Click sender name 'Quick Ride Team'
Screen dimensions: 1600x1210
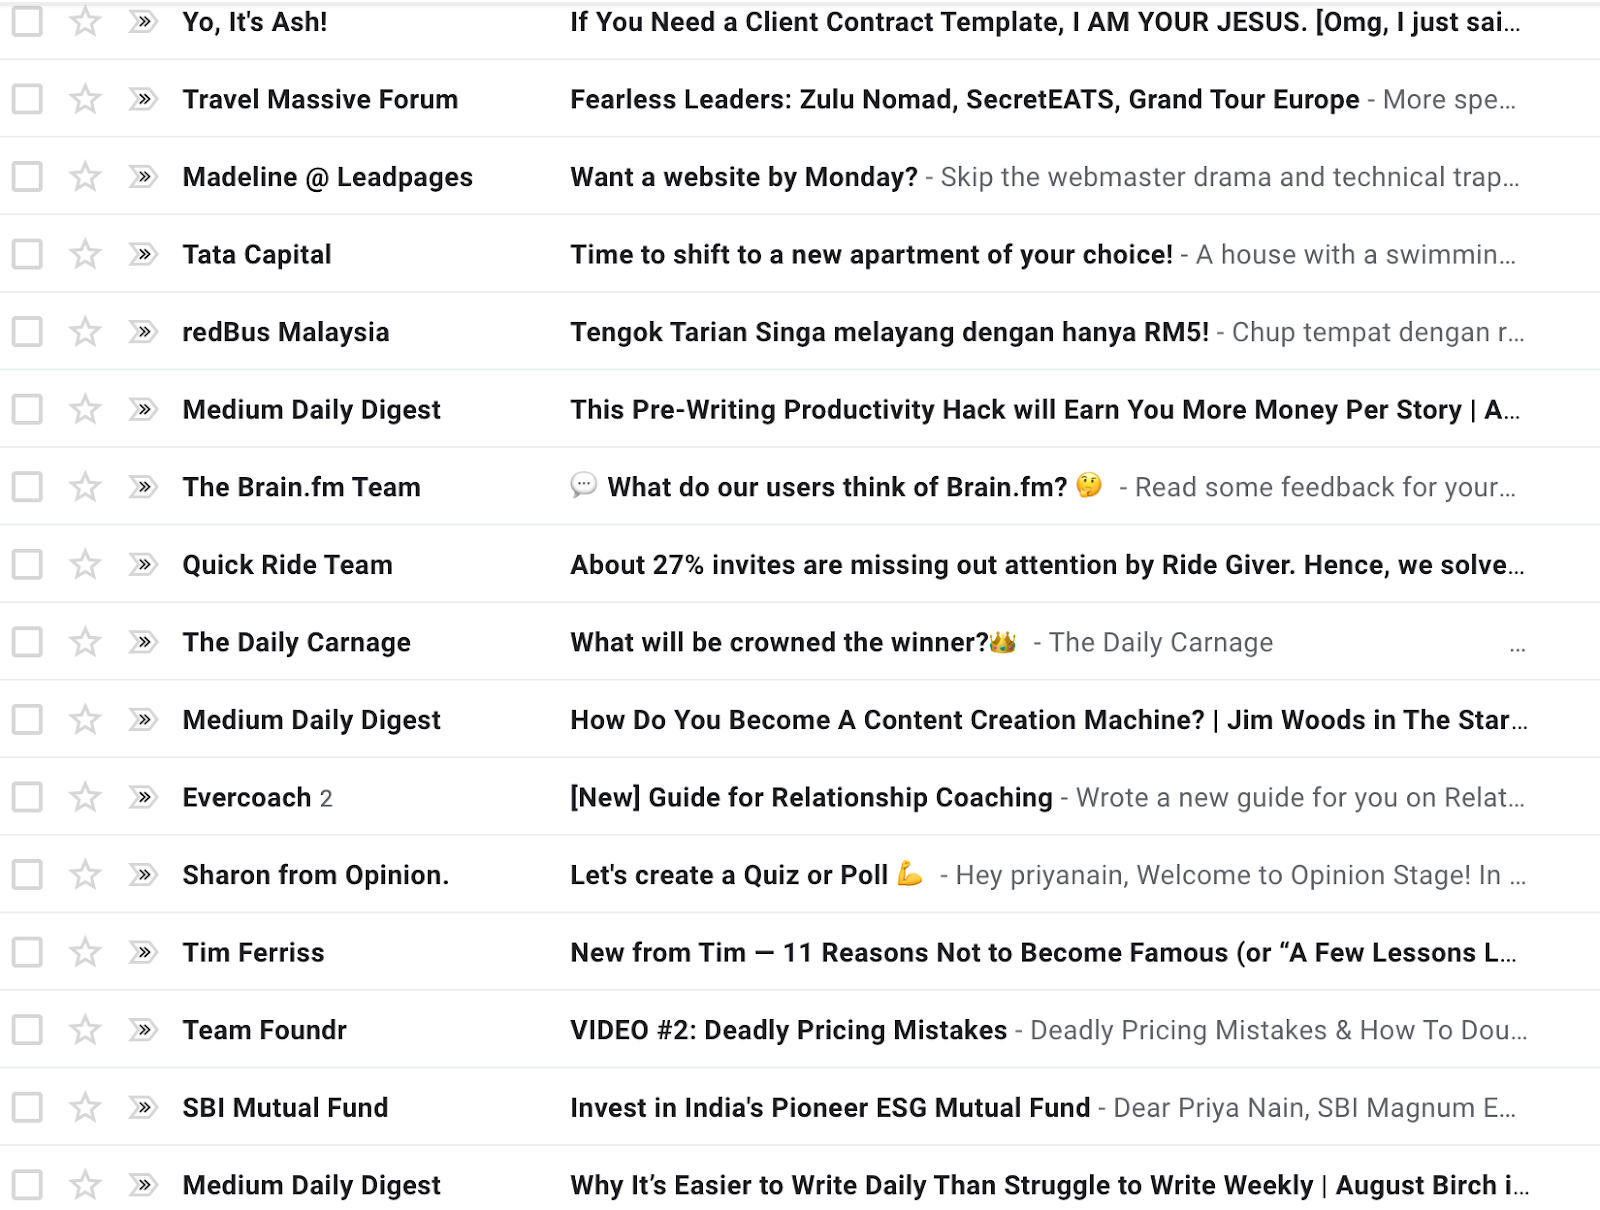point(288,564)
